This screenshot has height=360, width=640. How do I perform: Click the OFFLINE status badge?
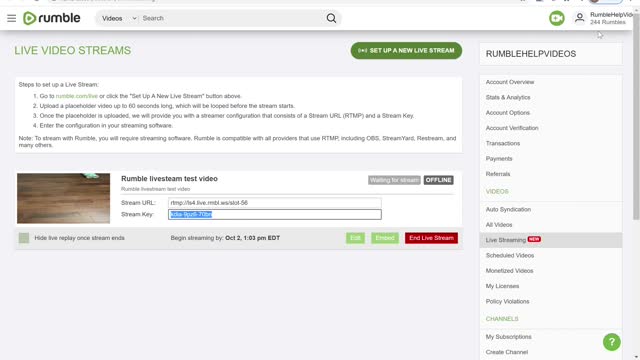(438, 180)
